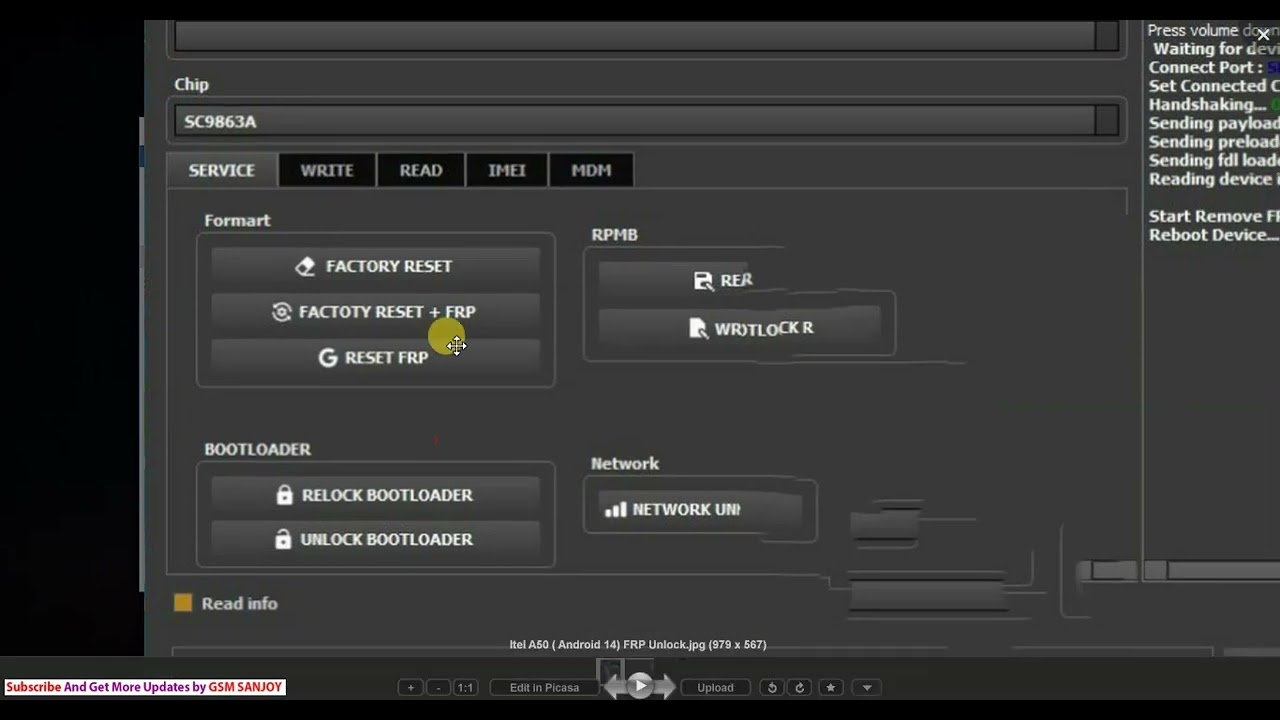Go to next image with right arrow
The width and height of the screenshot is (1280, 720).
pyautogui.click(x=665, y=687)
